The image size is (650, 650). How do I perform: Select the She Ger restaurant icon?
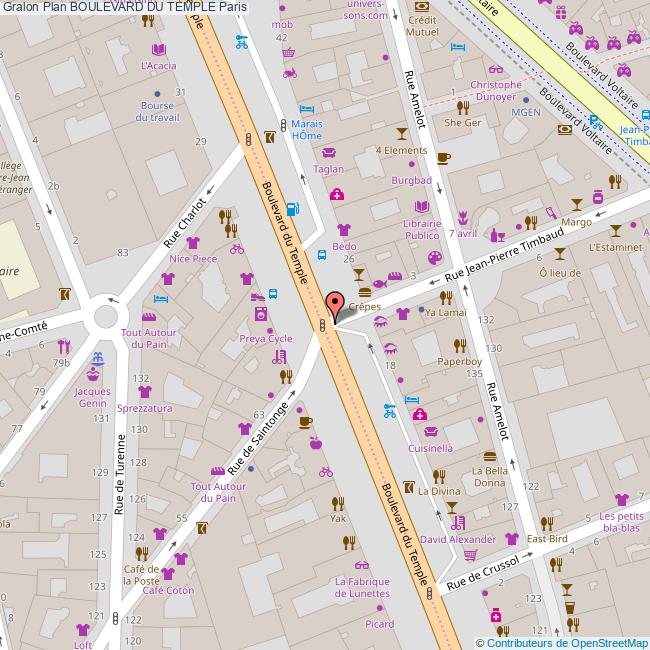click(463, 107)
